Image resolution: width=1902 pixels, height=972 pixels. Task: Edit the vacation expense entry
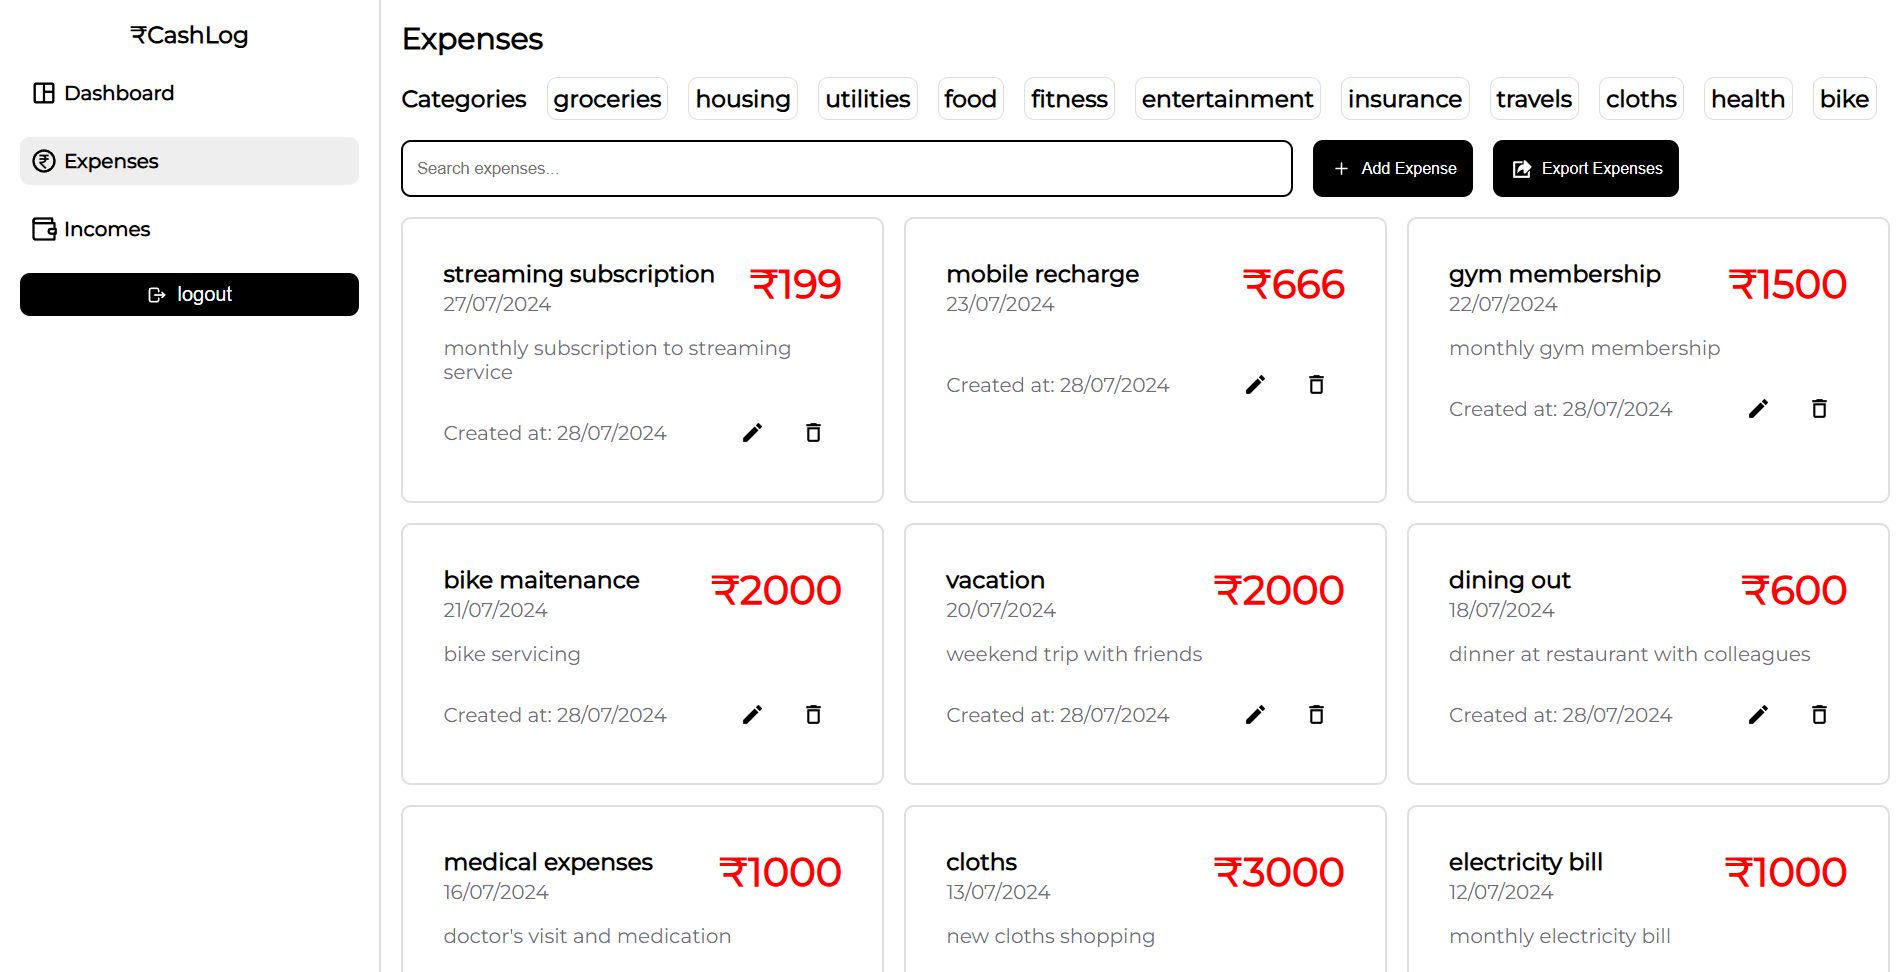click(x=1256, y=715)
